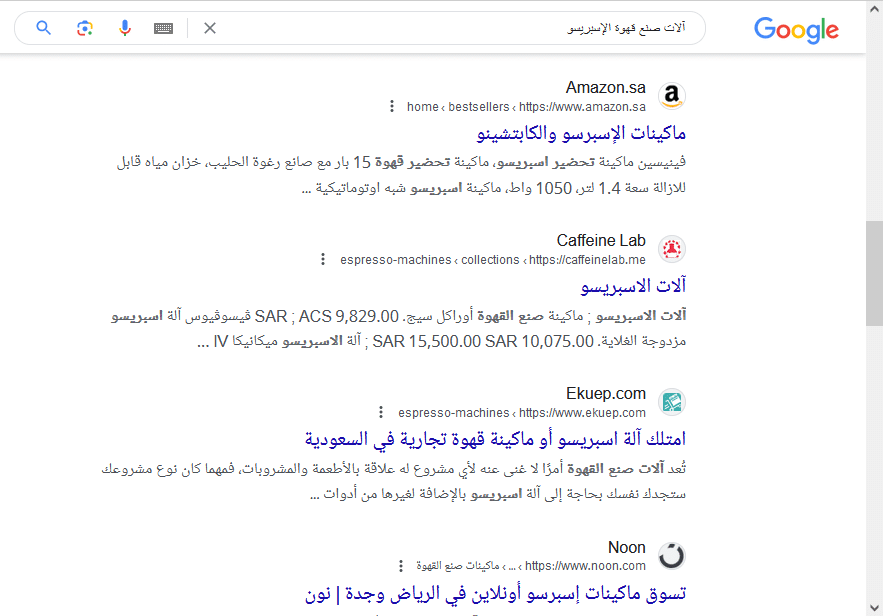
Task: Open the three-dot menu for the Noon result
Action: pos(401,565)
